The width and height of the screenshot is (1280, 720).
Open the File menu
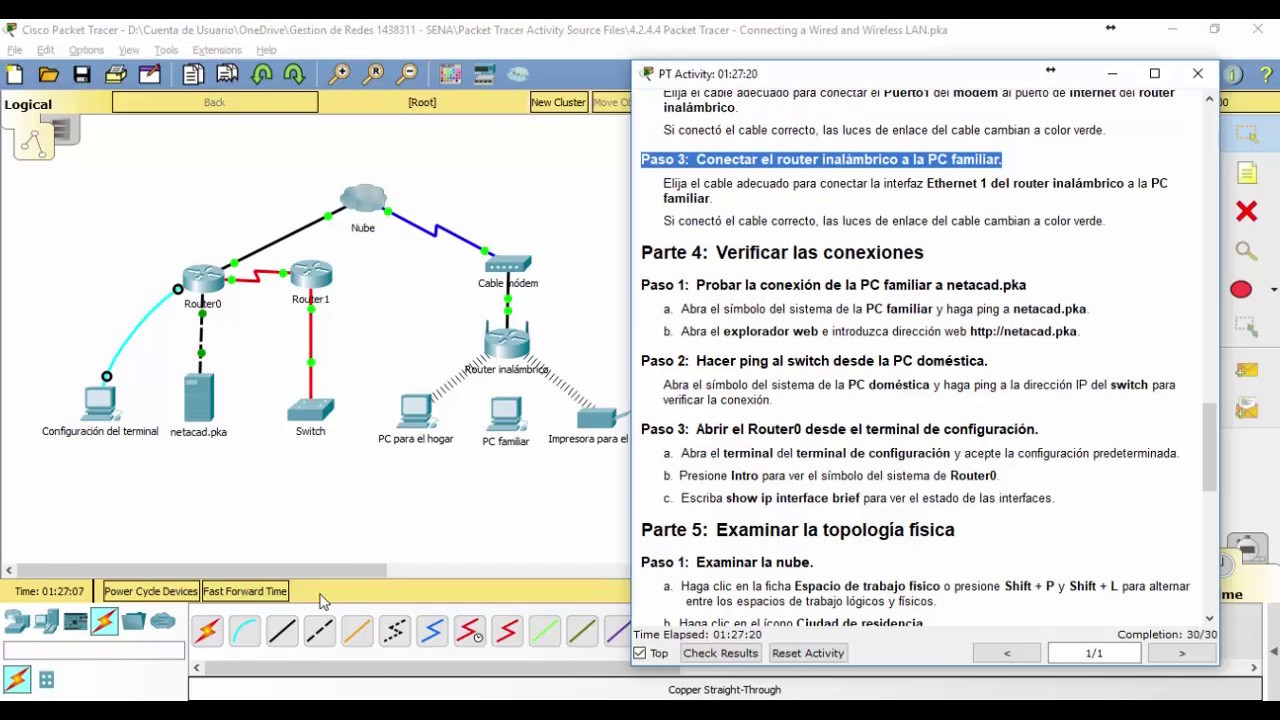(14, 50)
